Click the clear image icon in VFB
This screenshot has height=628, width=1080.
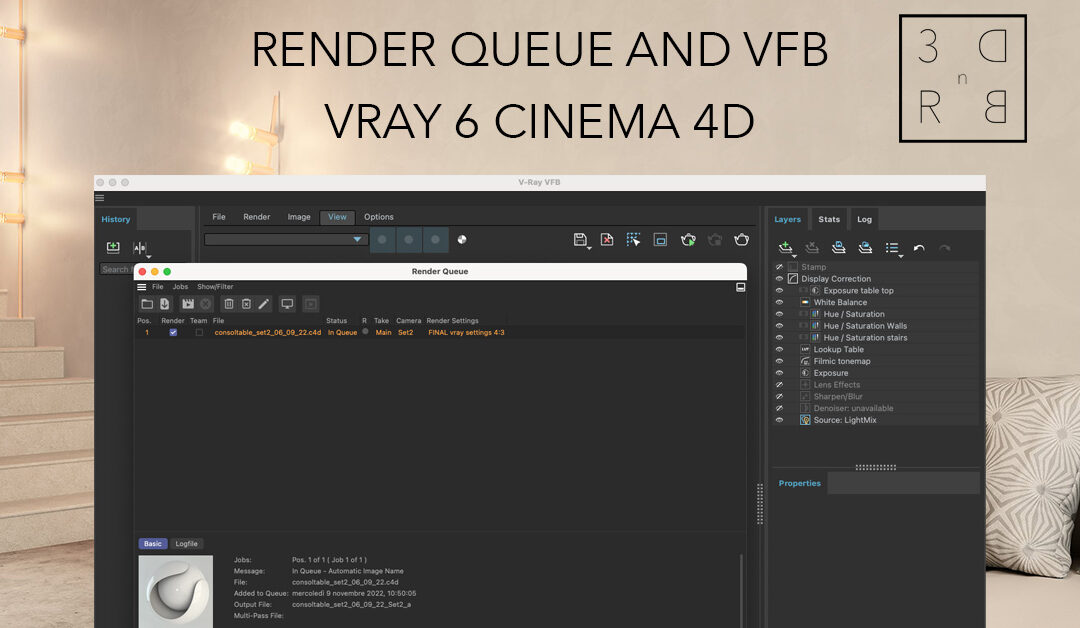pyautogui.click(x=606, y=239)
